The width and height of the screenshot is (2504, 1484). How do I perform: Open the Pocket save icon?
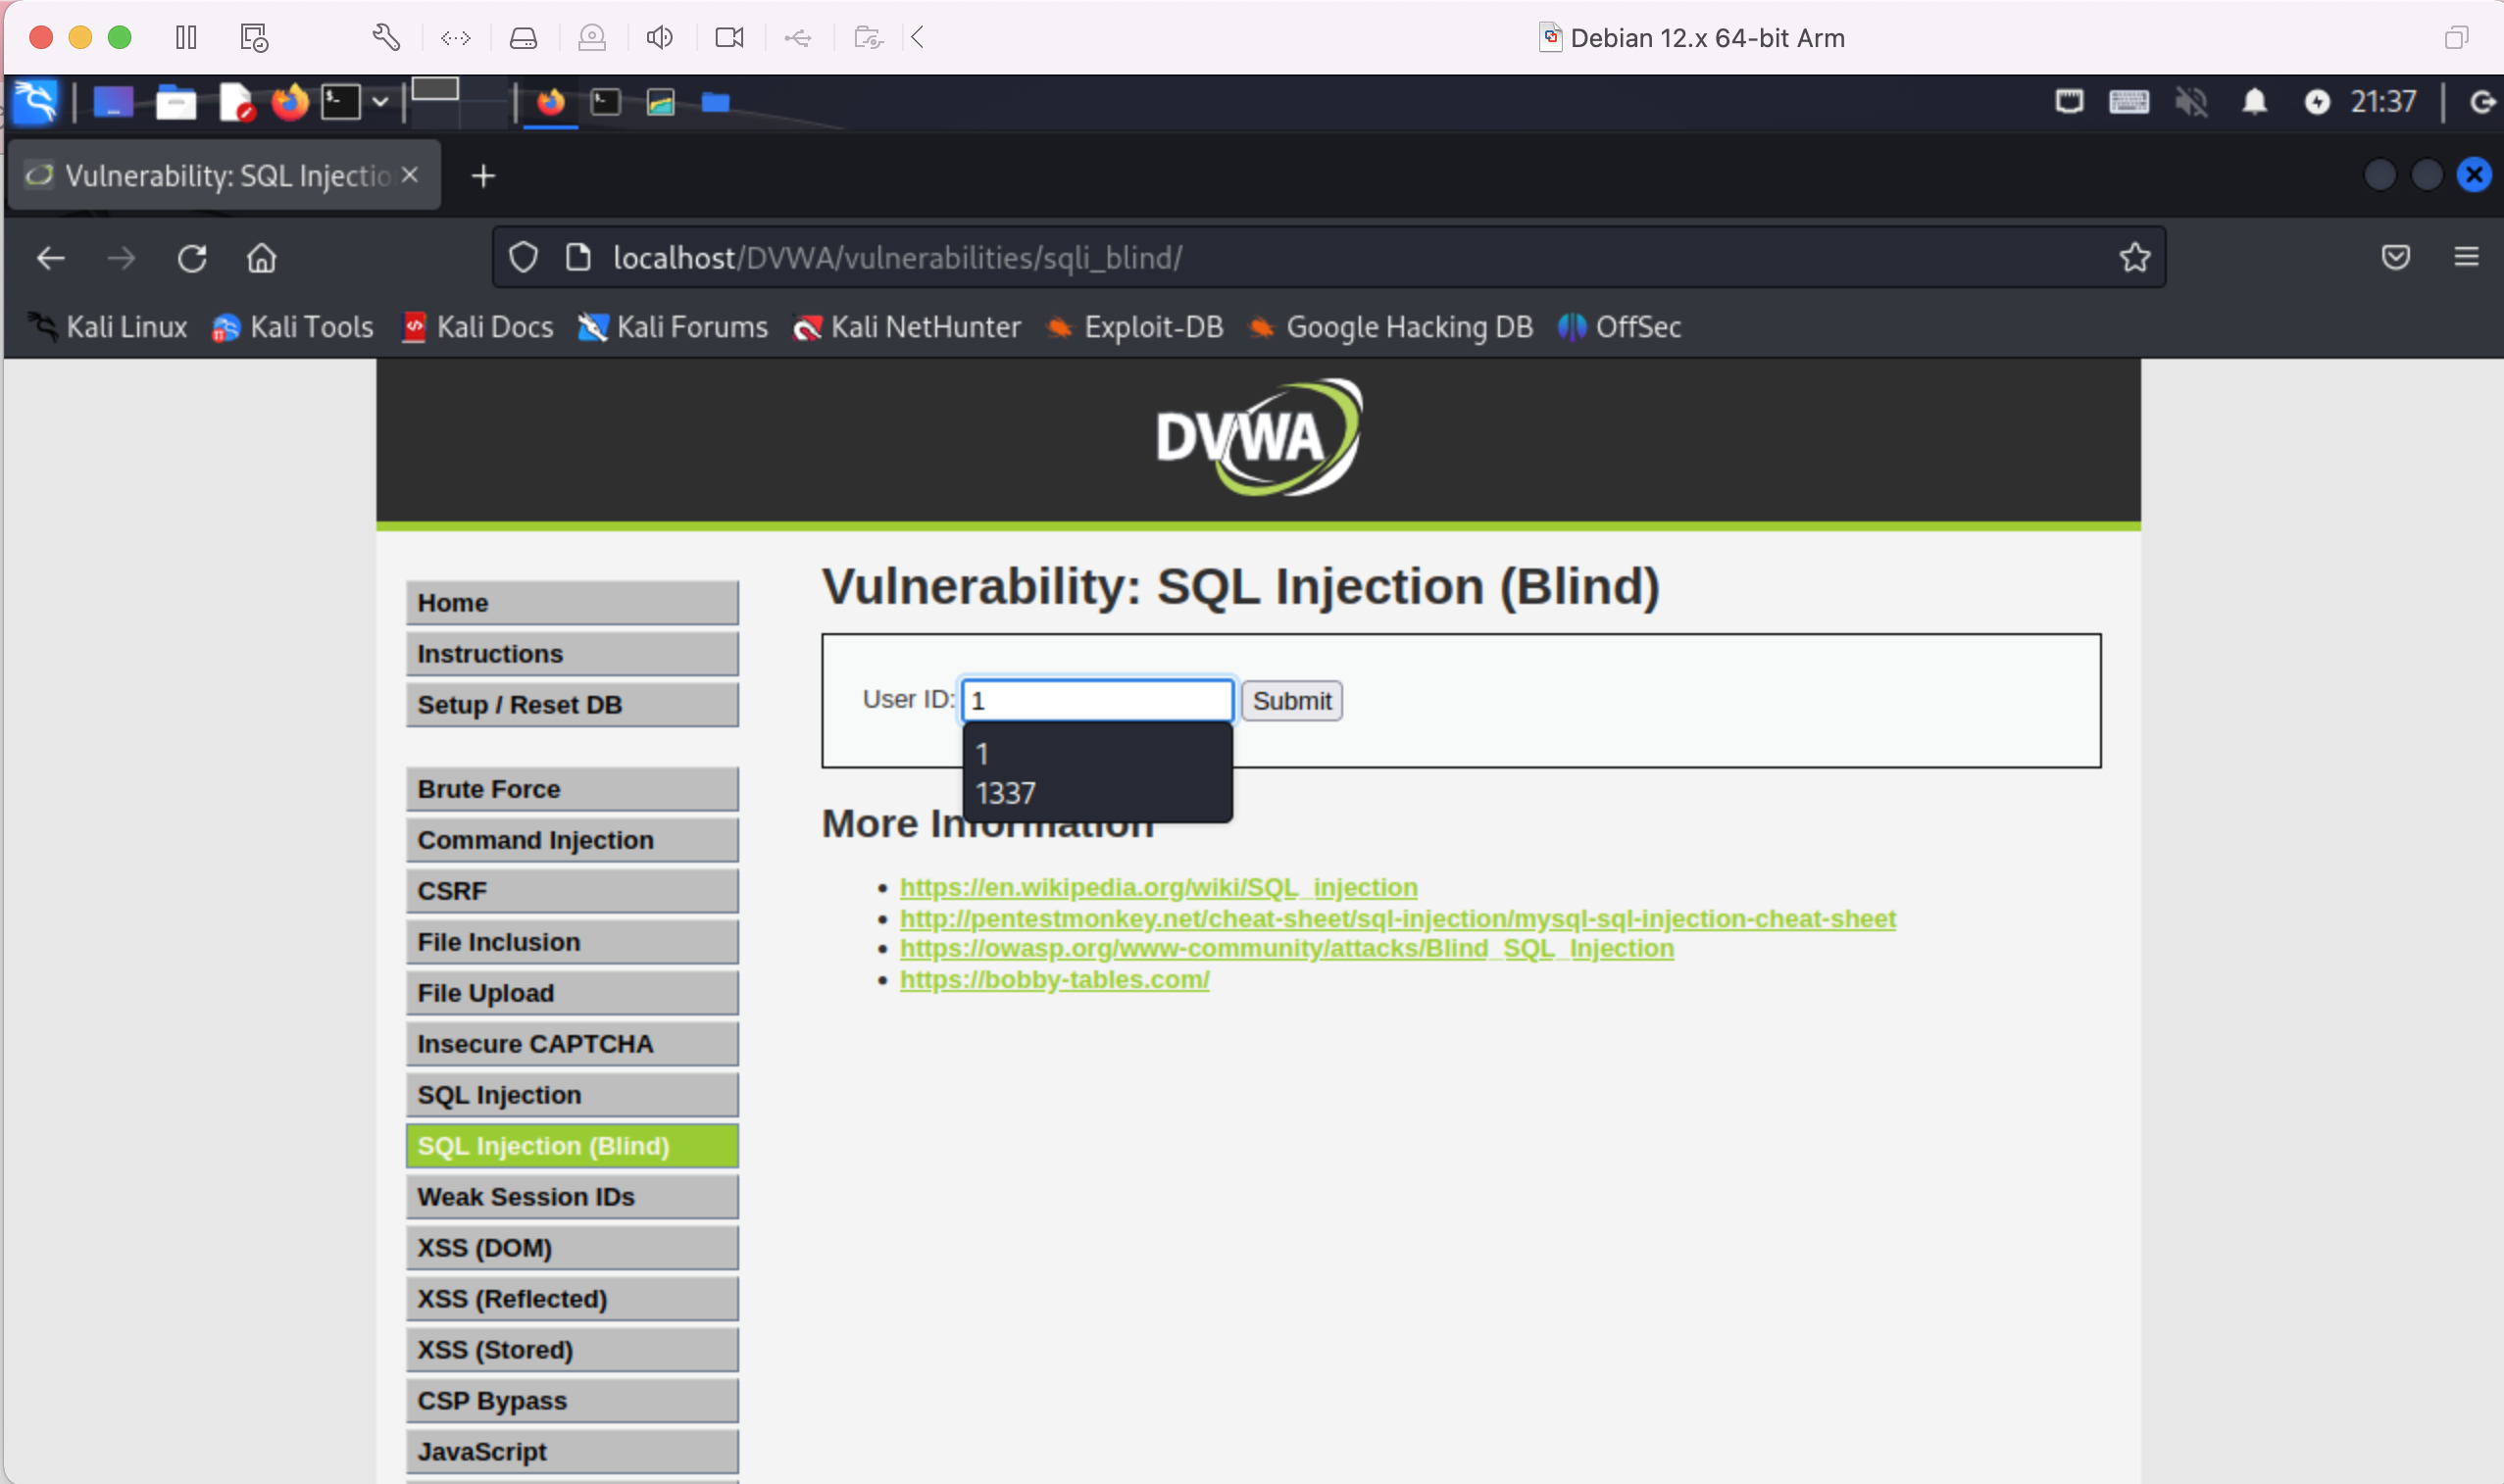coord(2396,258)
